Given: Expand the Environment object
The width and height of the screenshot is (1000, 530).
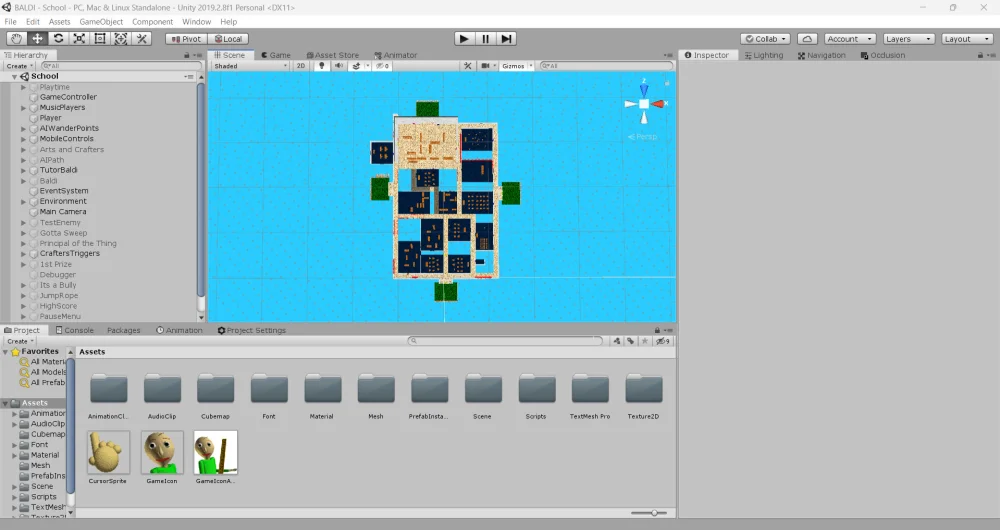Looking at the screenshot, I should 24,202.
